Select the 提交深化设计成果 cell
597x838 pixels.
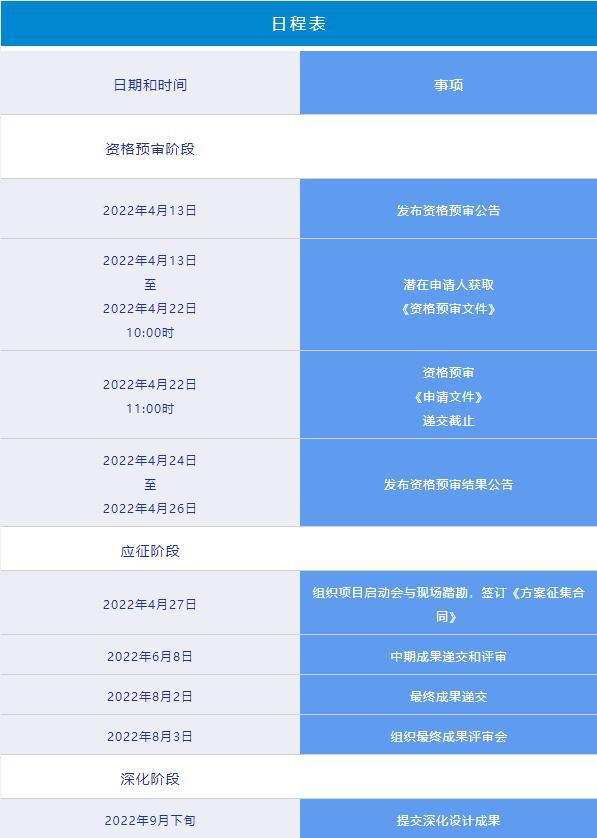point(448,819)
